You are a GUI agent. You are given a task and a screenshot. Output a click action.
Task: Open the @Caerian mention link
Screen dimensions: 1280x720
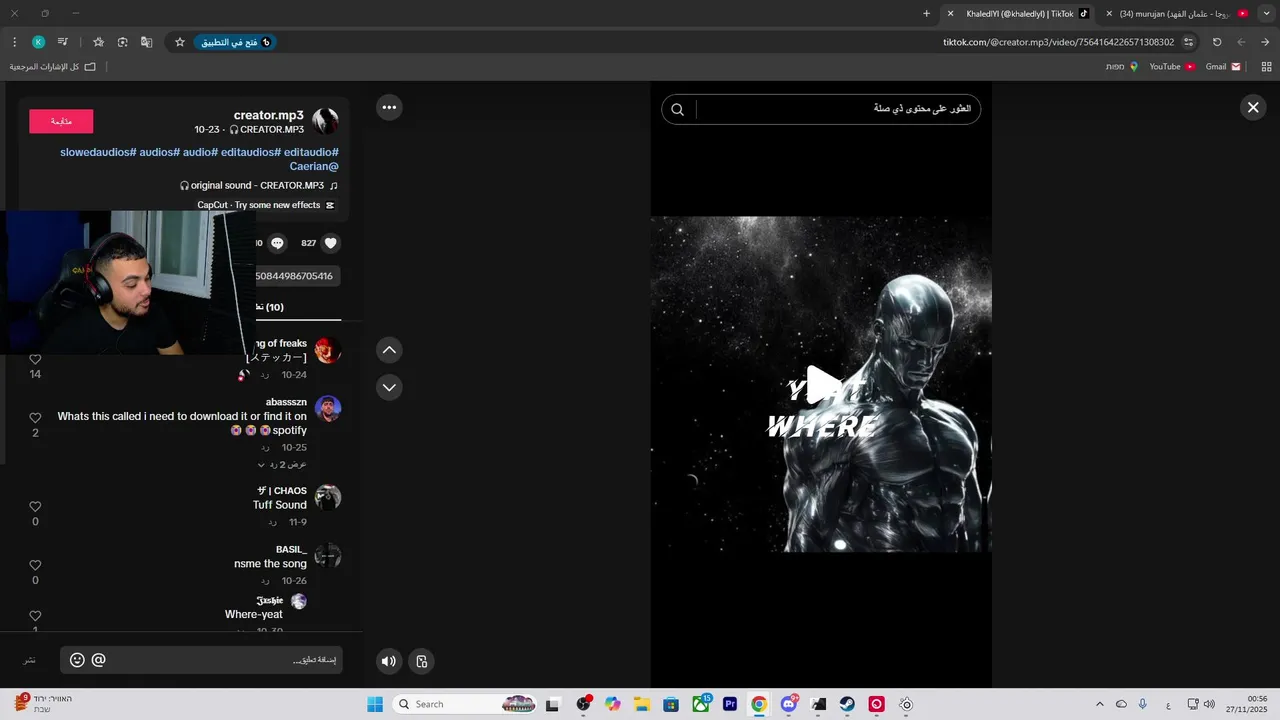click(314, 167)
